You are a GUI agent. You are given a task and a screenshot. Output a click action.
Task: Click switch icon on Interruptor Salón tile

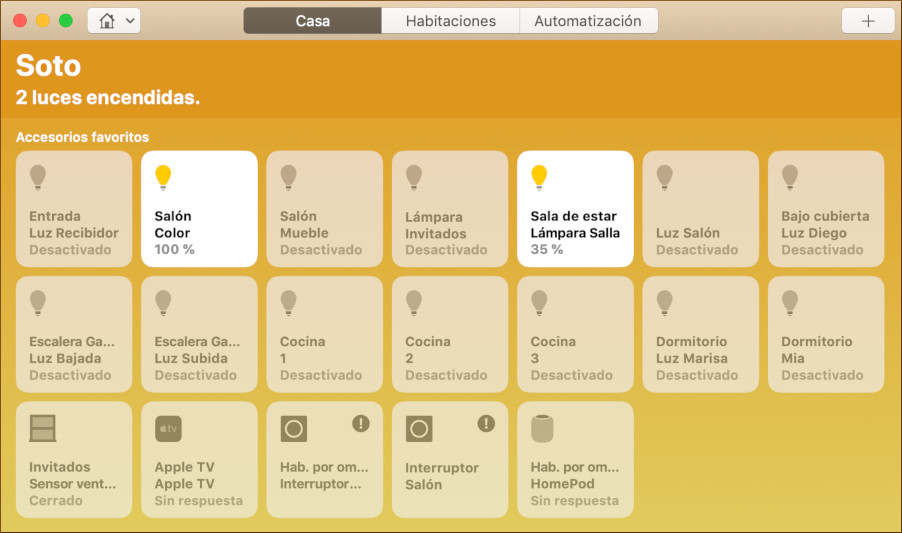[419, 428]
